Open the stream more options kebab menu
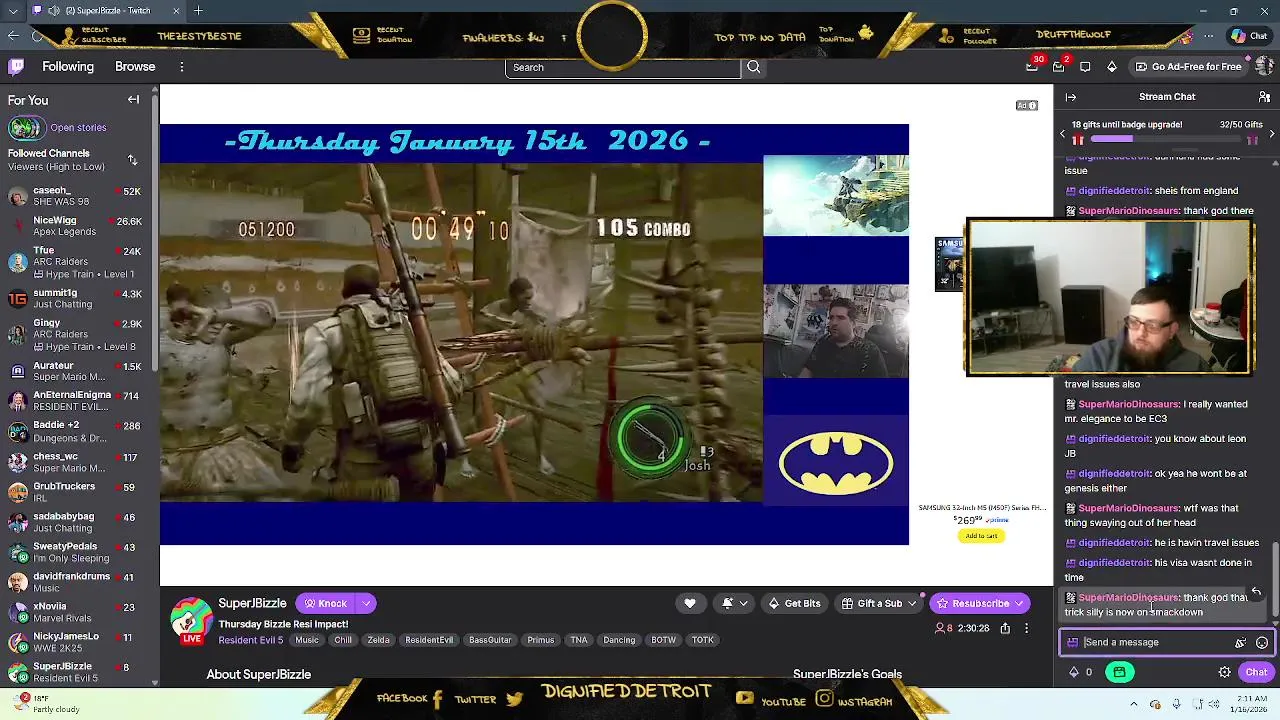Screen dimensions: 1280x720 (1026, 628)
